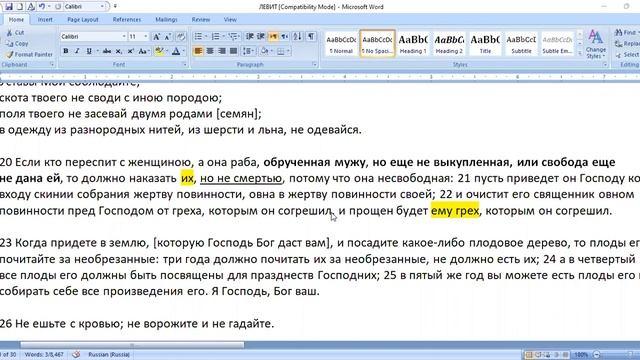640x360 pixels.
Task: Click the spelling check icon in status bar
Action: coord(76,354)
